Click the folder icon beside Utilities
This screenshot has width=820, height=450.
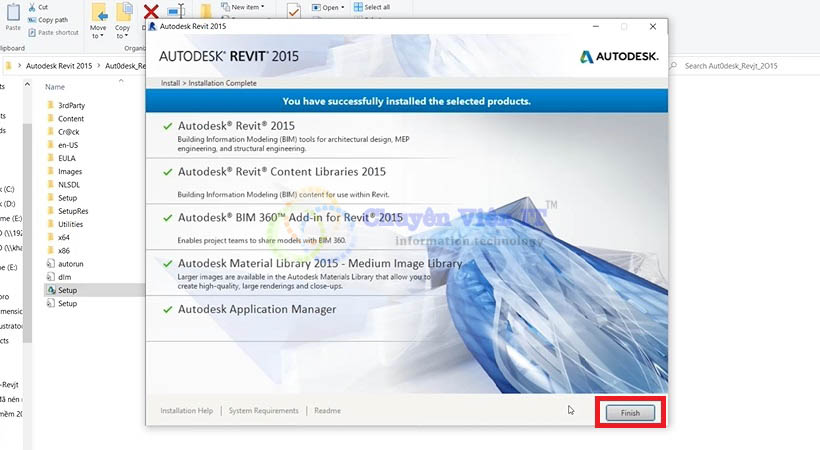(51, 223)
